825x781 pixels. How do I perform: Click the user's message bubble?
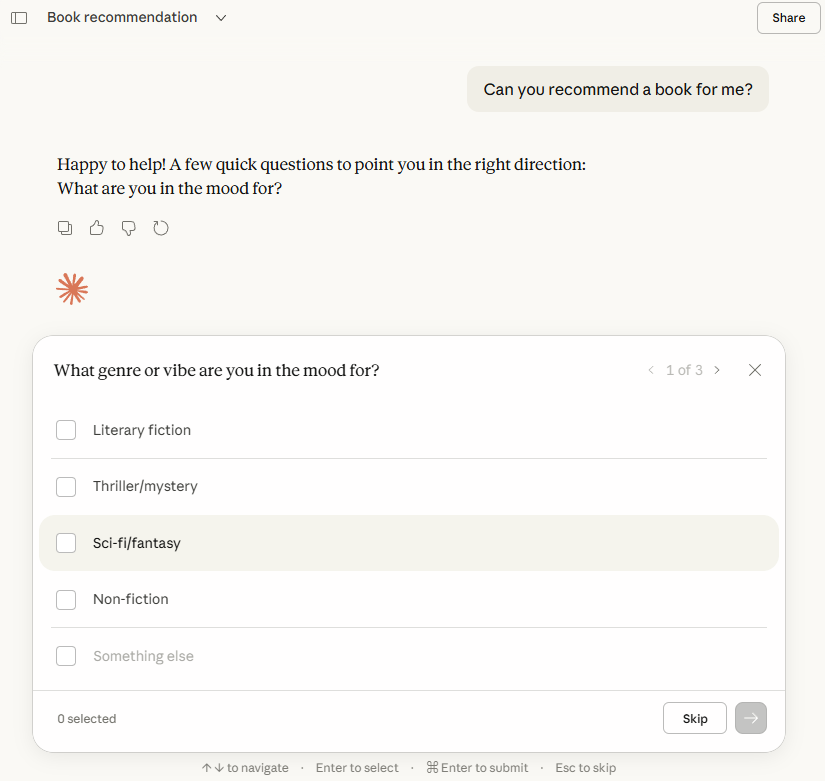click(x=617, y=89)
